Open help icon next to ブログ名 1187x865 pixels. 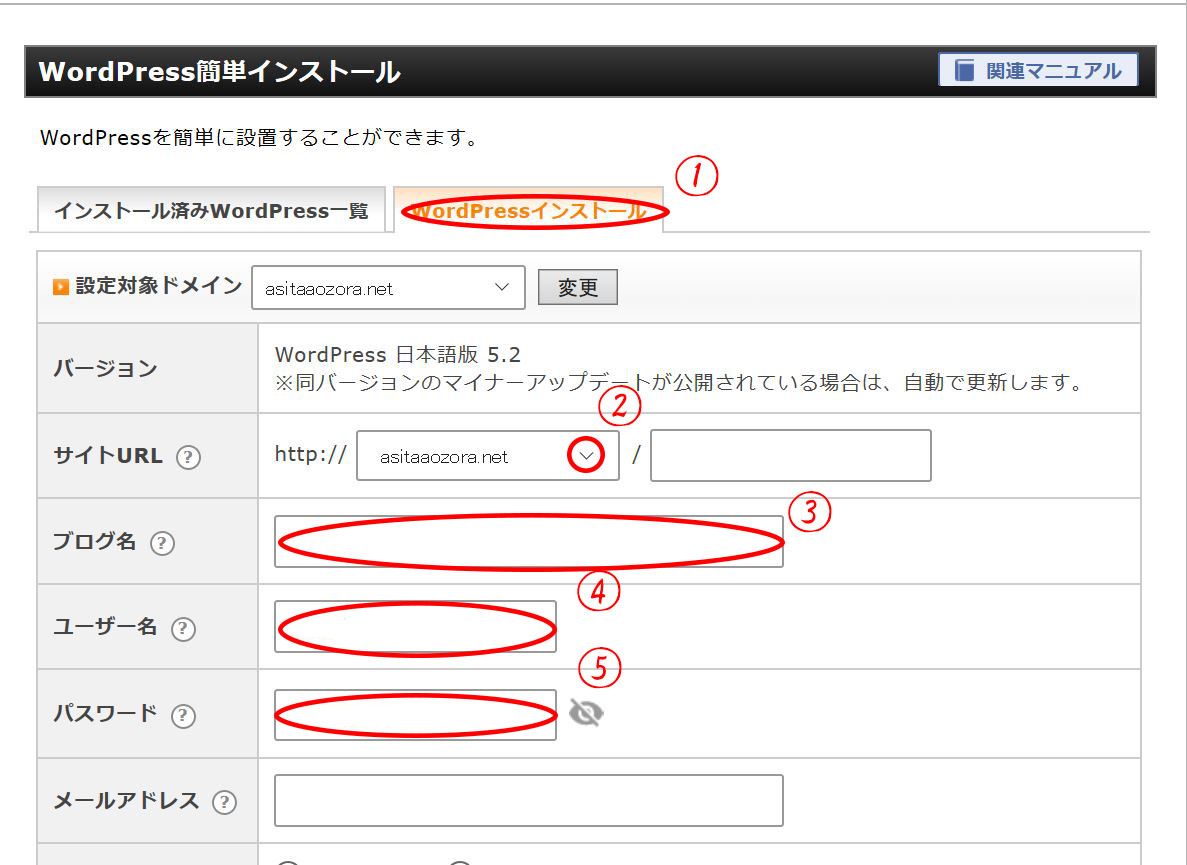point(162,543)
